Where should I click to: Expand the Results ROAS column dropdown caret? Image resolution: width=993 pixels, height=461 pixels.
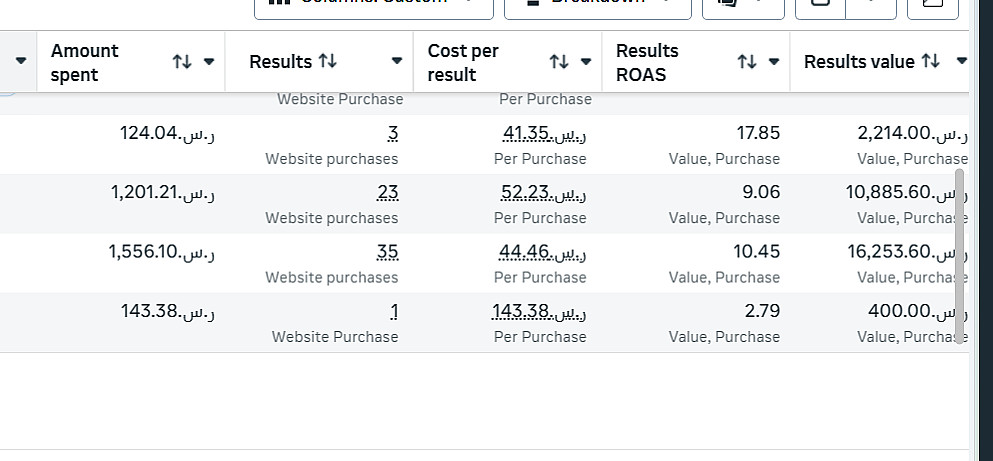point(773,62)
